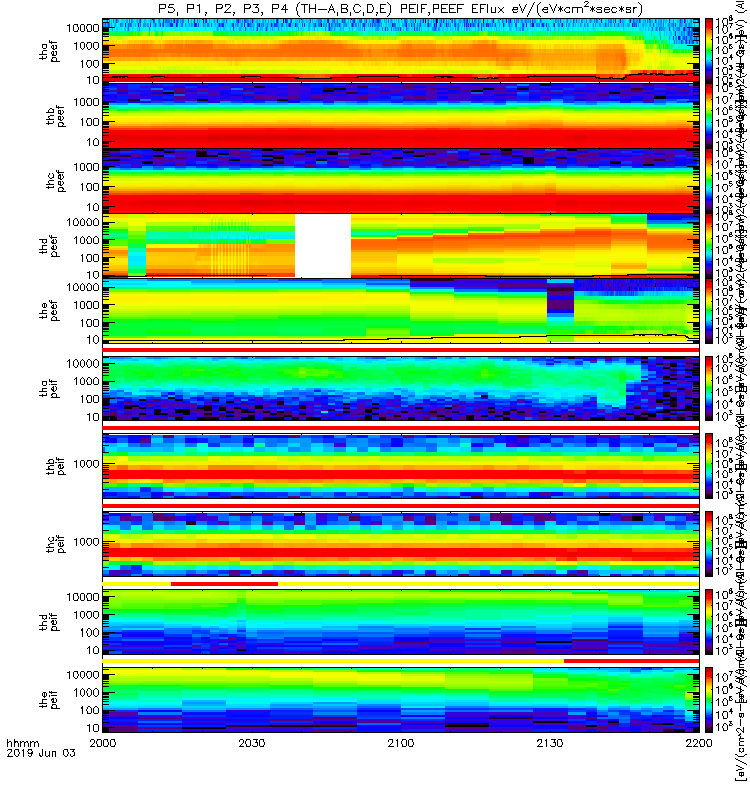Pick the color bar beside thc peif panel

pos(709,544)
